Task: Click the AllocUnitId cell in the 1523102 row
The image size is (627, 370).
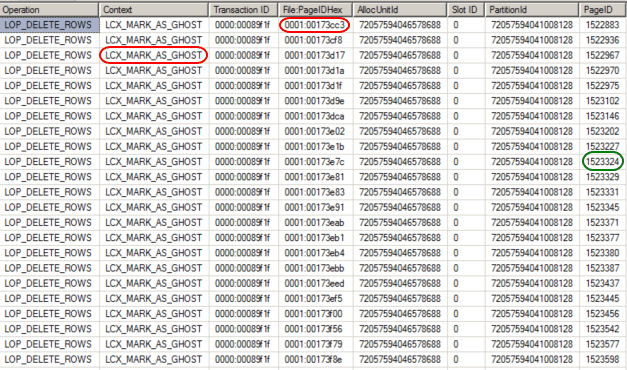Action: (x=400, y=101)
